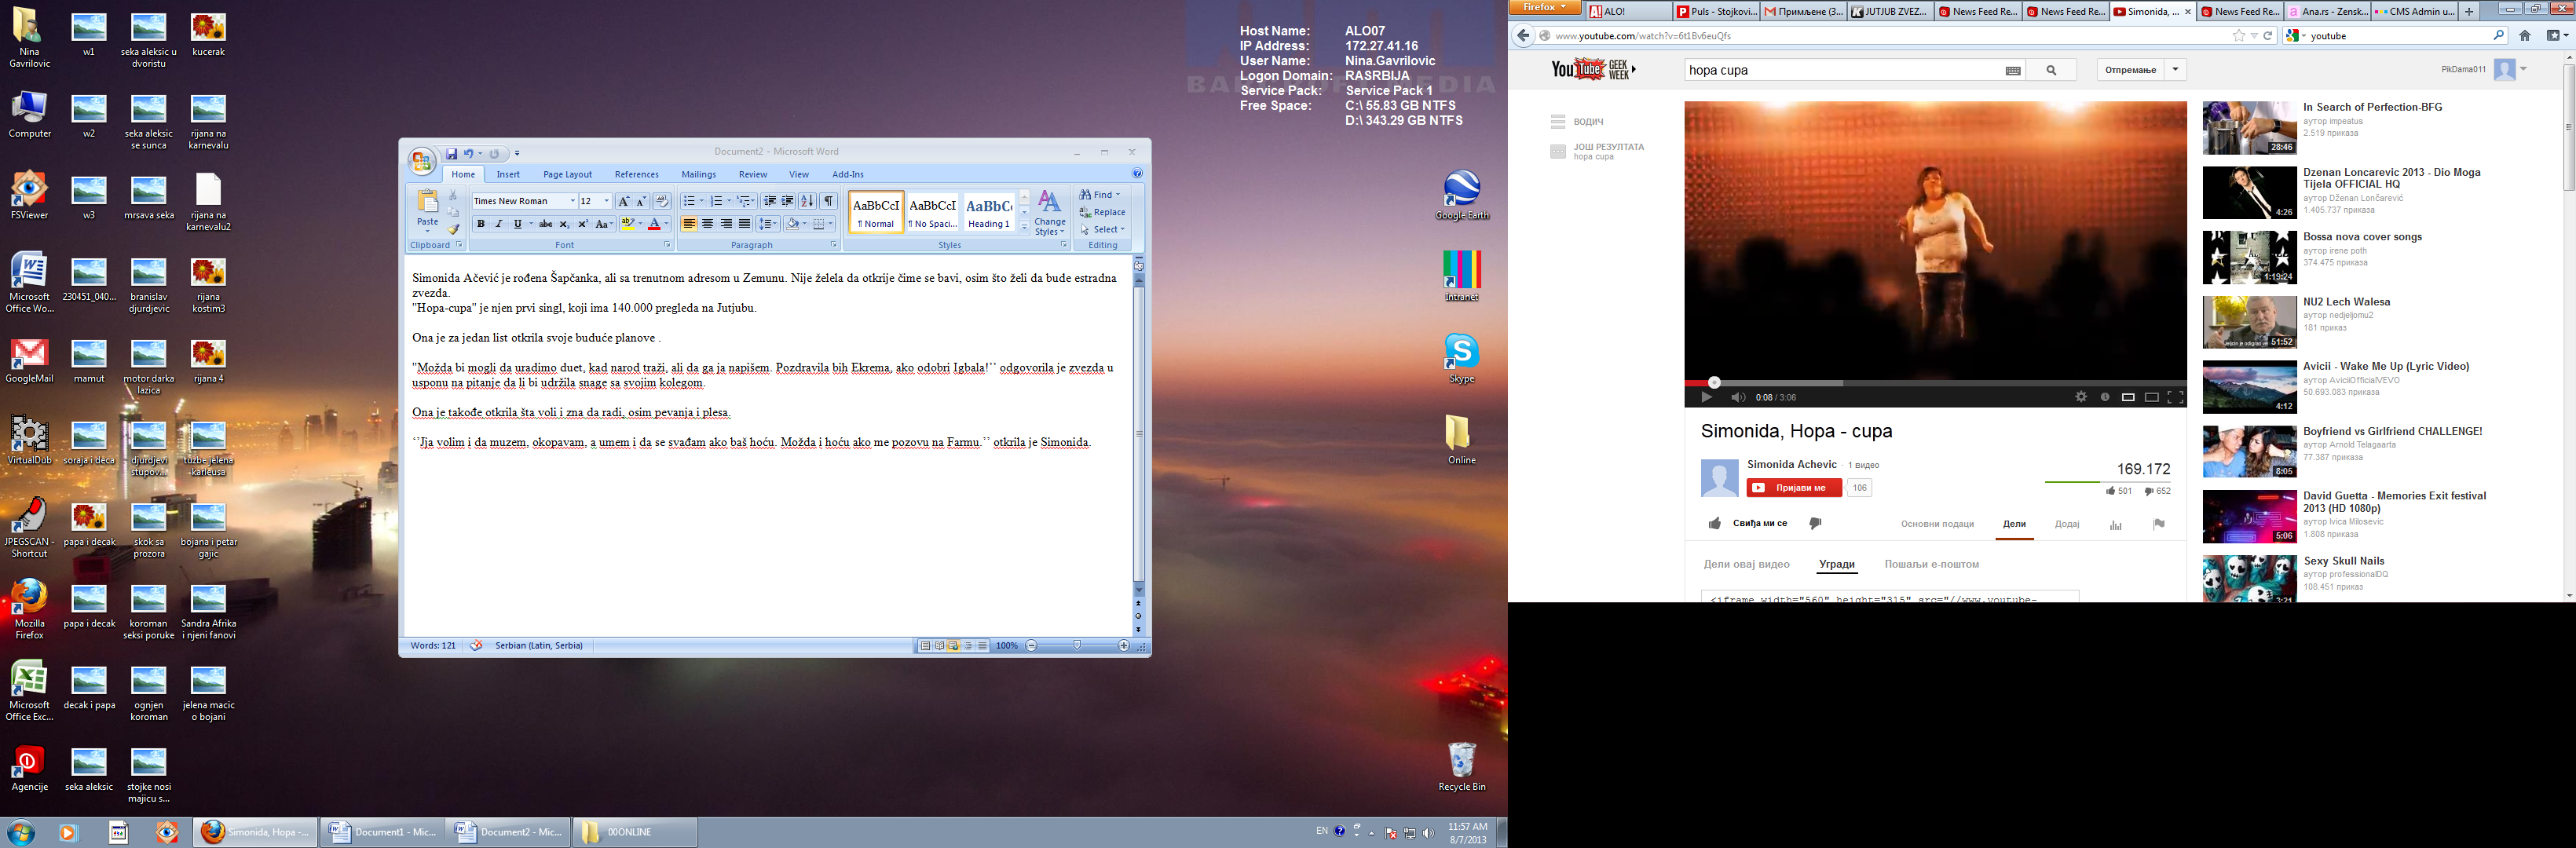Toggle Italic formatting in Word
2576x848 pixels.
(x=499, y=224)
